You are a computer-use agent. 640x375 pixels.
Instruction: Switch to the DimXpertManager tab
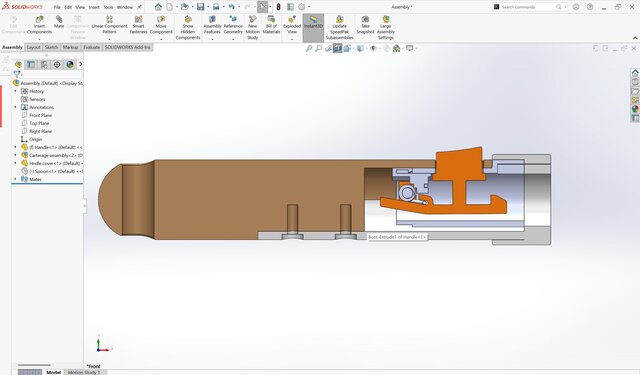57,64
